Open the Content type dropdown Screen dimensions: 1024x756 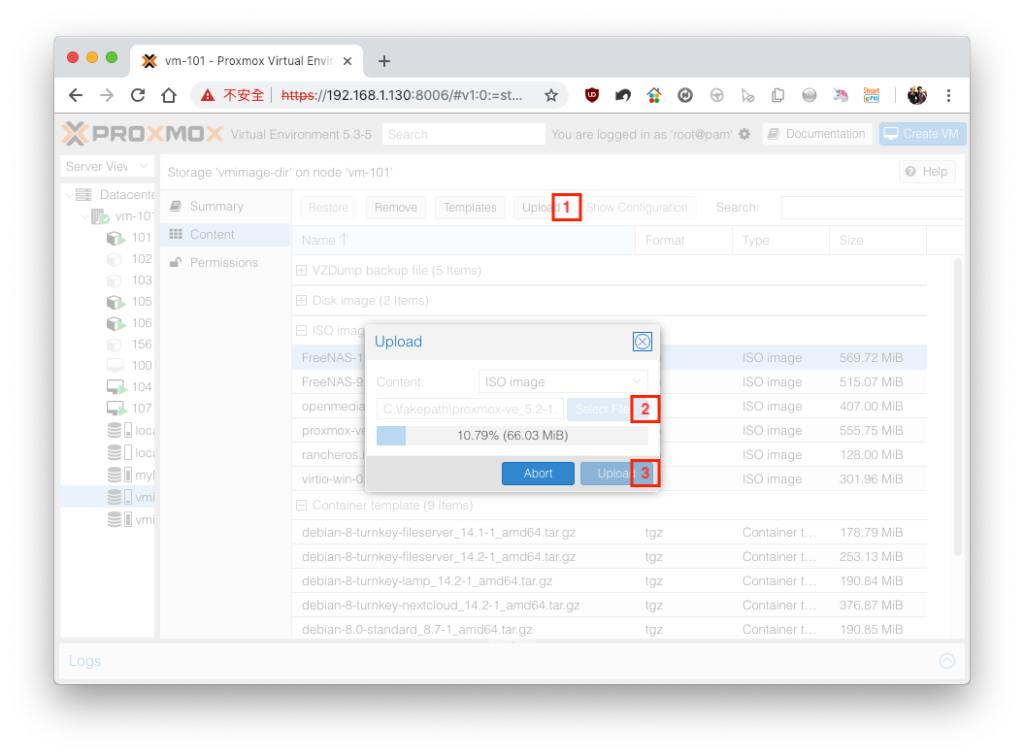pyautogui.click(x=563, y=382)
